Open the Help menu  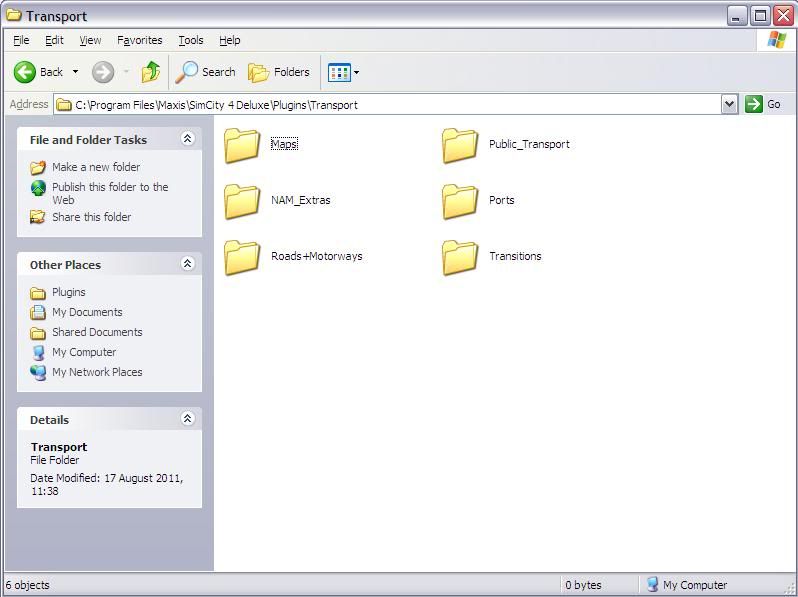[230, 40]
